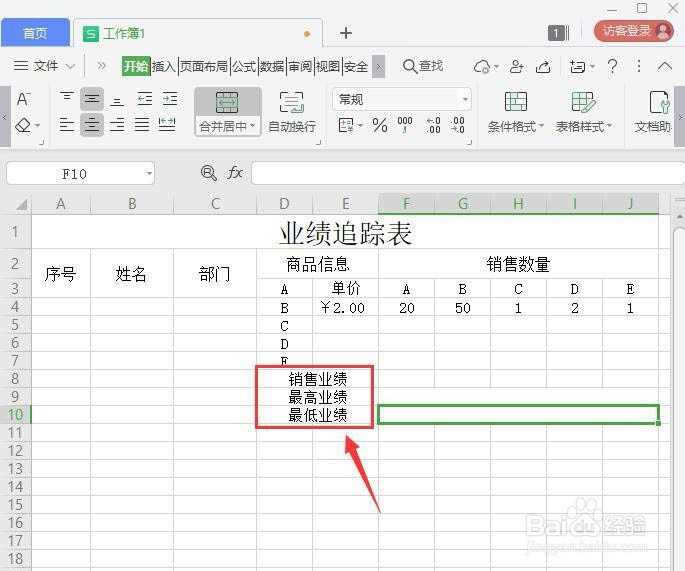
Task: Apply justify alignment
Action: tap(142, 125)
